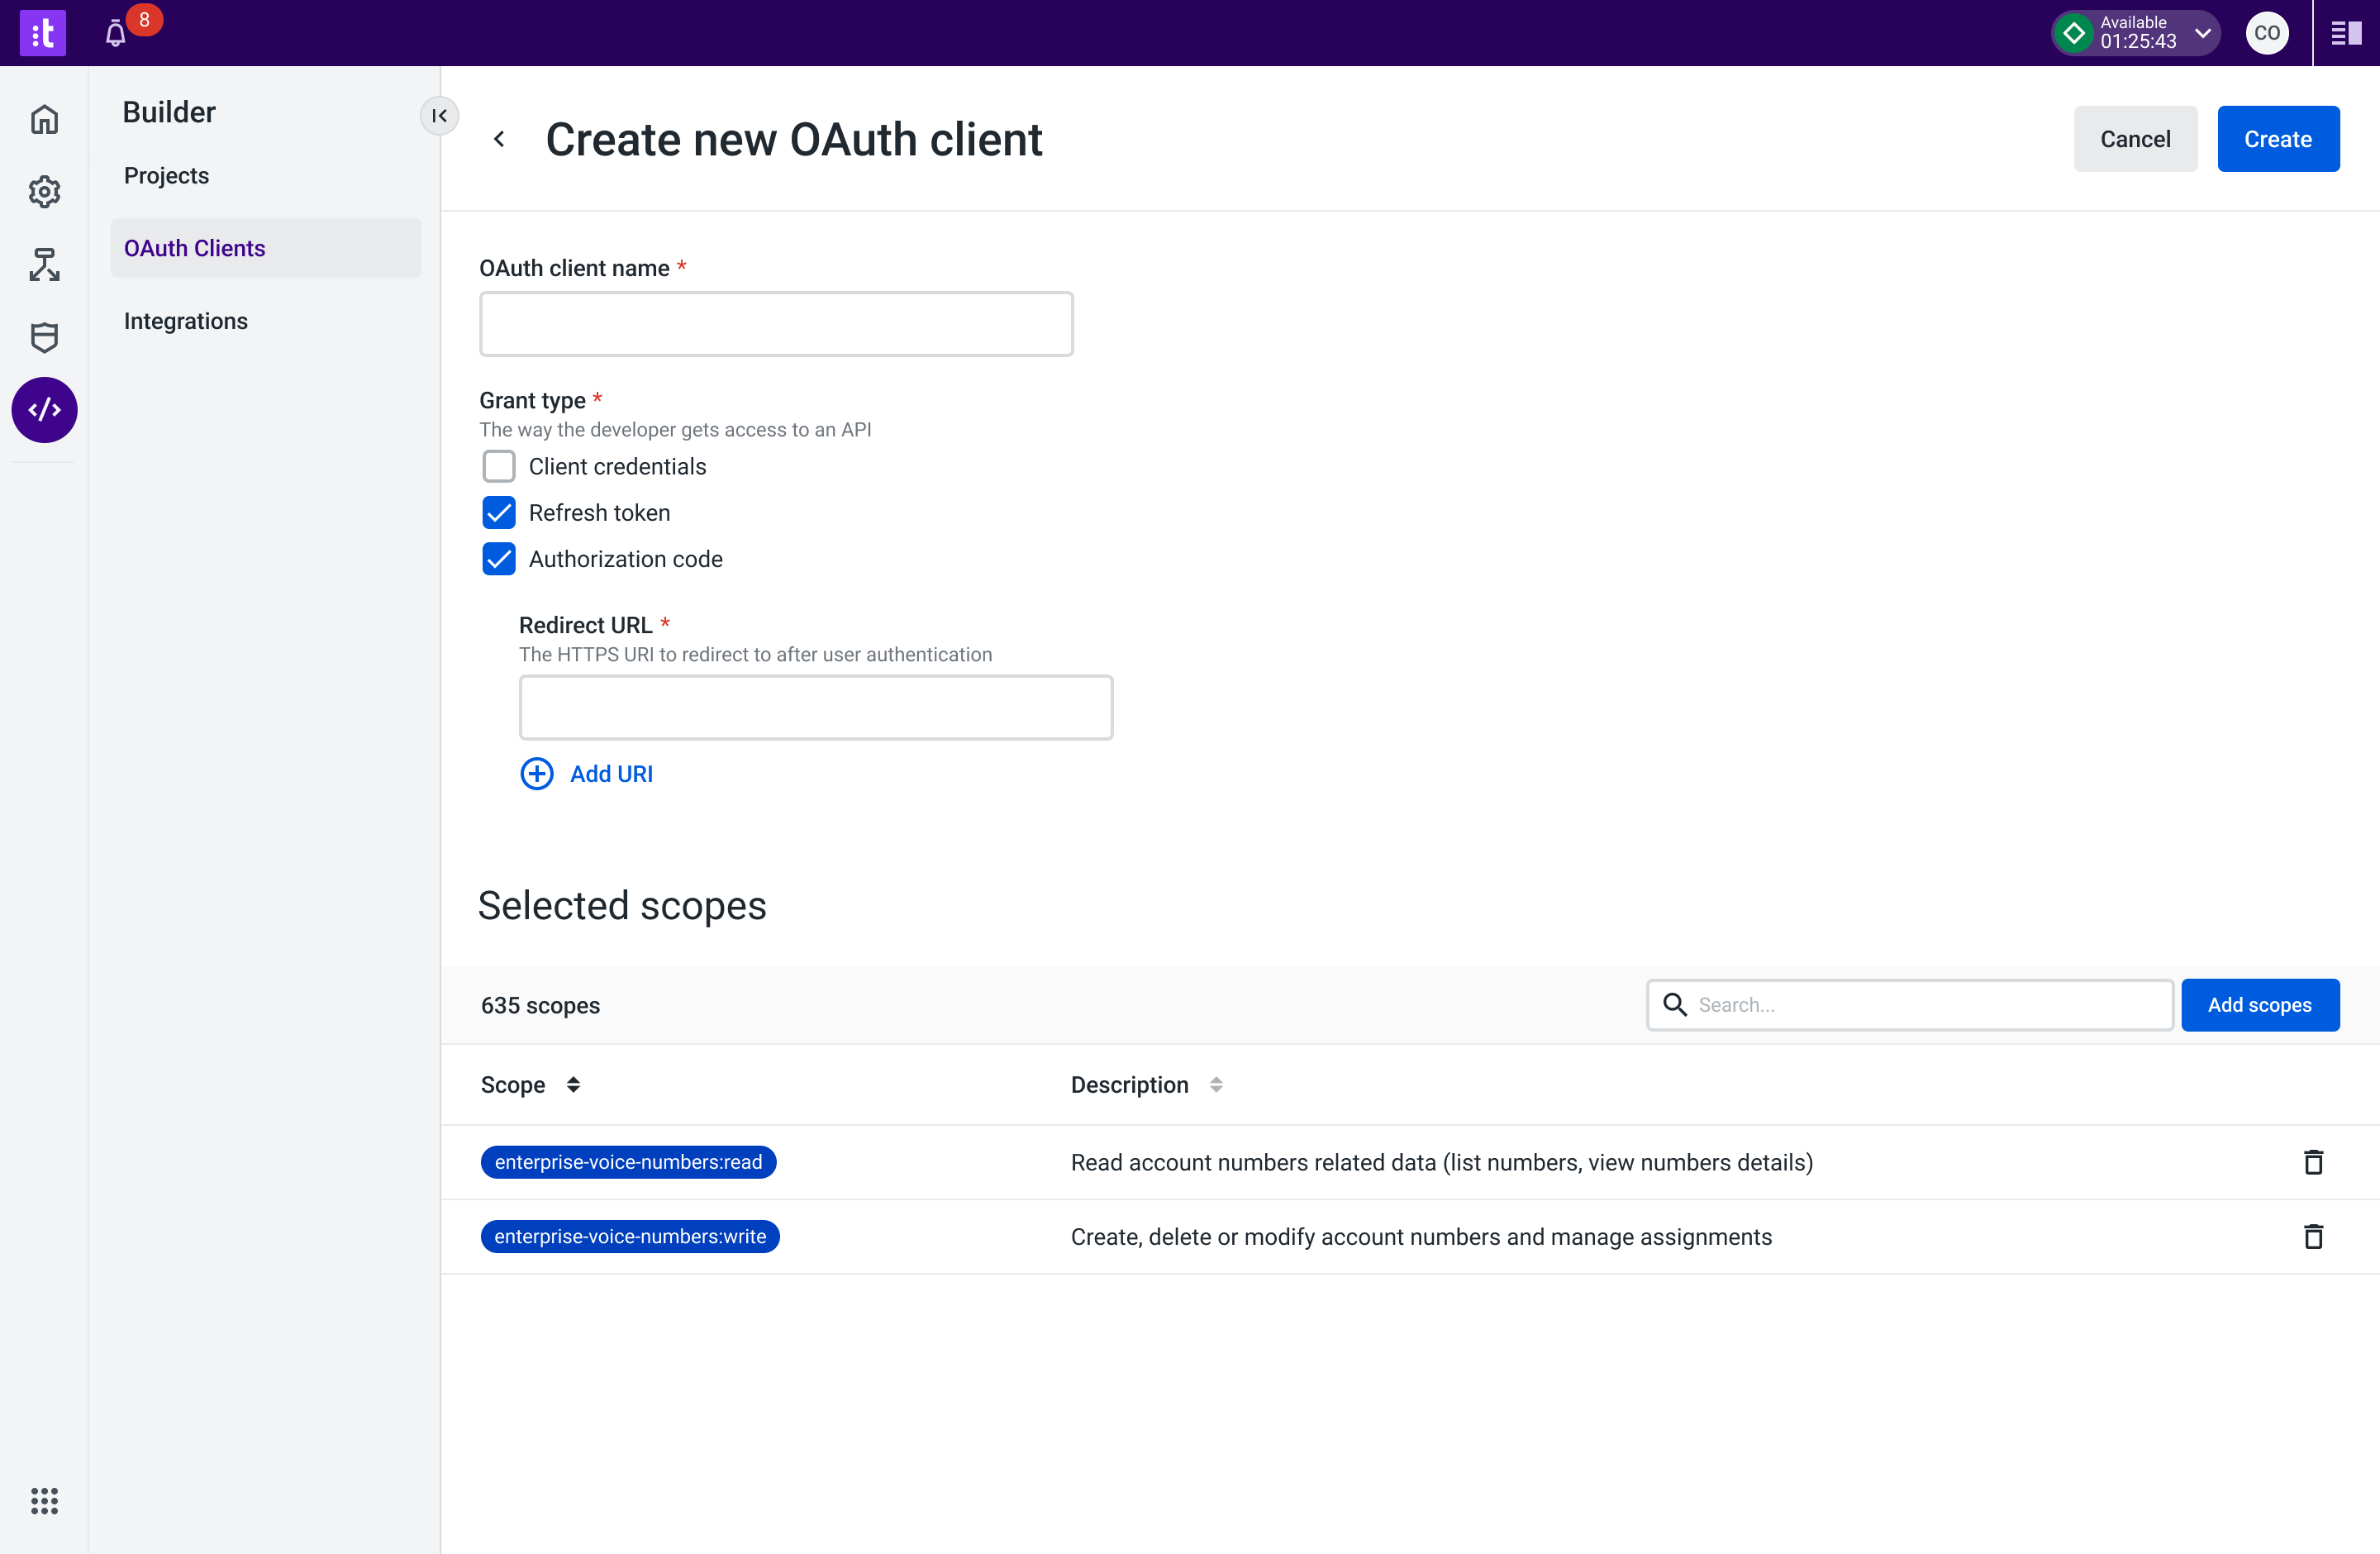
Task: Focus the OAuth client name field
Action: click(776, 324)
